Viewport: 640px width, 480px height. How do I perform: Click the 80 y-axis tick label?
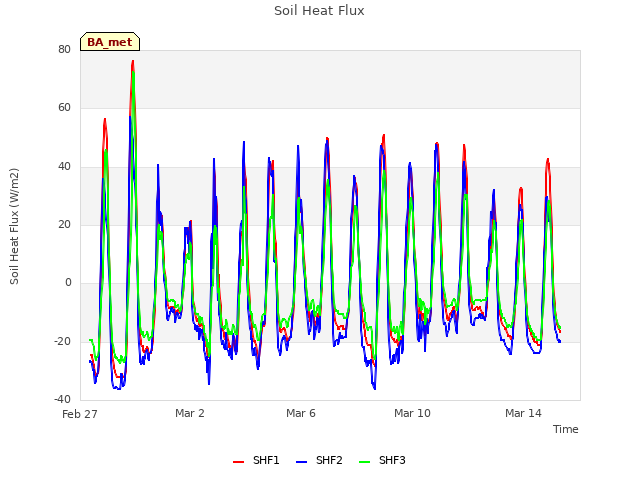(64, 49)
